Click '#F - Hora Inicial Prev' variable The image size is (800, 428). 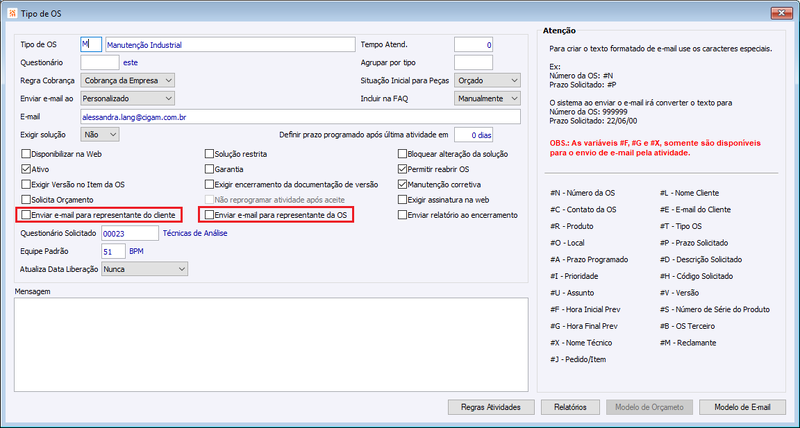tap(585, 309)
